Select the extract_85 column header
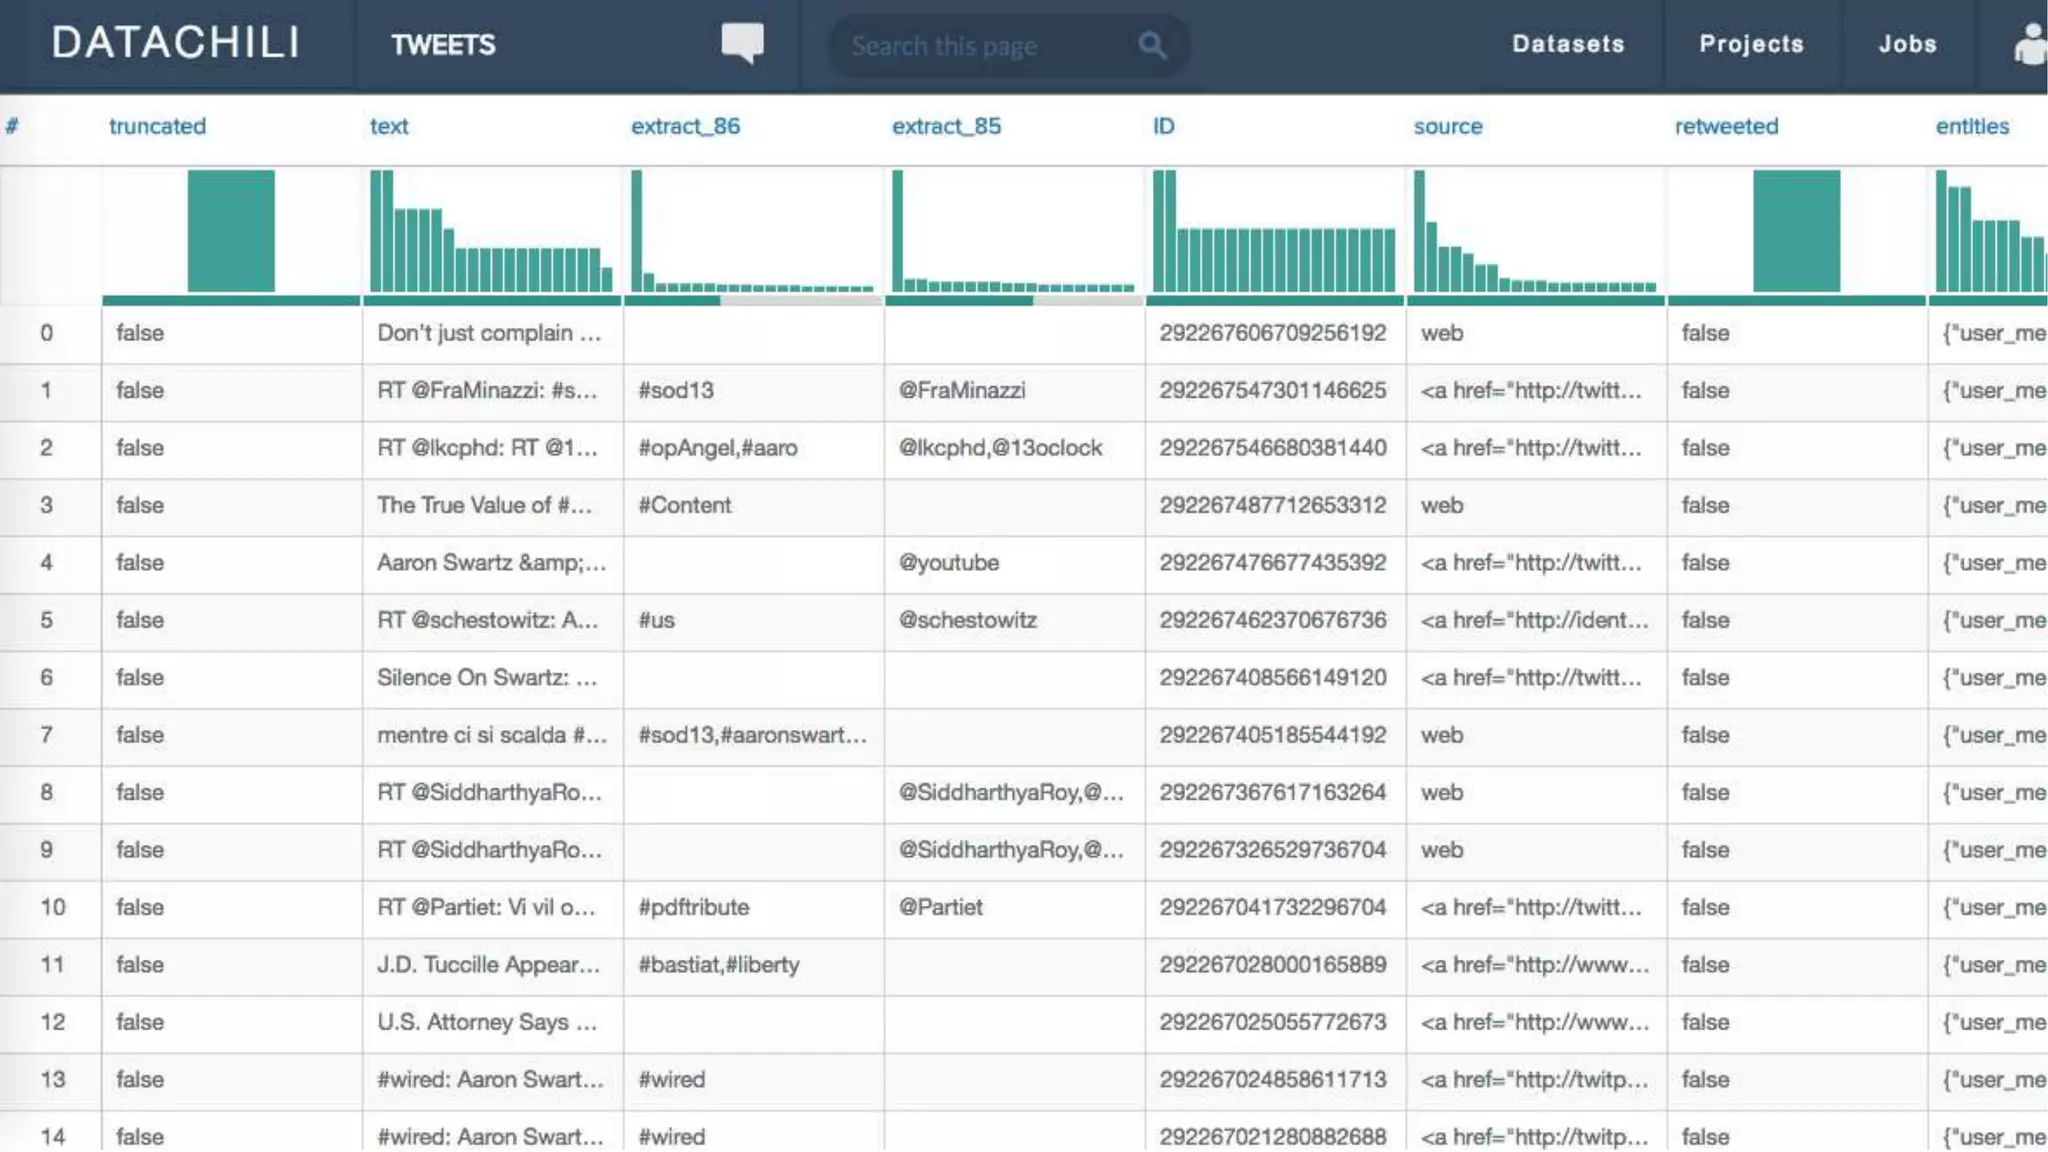This screenshot has width=2048, height=1152. point(946,126)
